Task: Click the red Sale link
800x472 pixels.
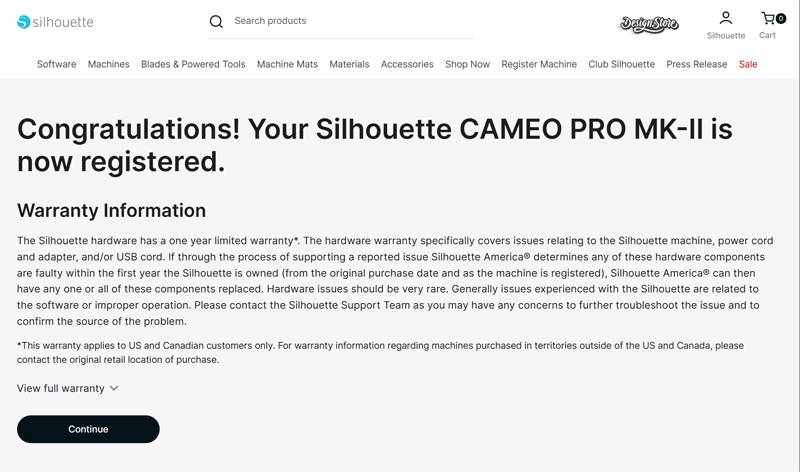Action: pos(748,64)
